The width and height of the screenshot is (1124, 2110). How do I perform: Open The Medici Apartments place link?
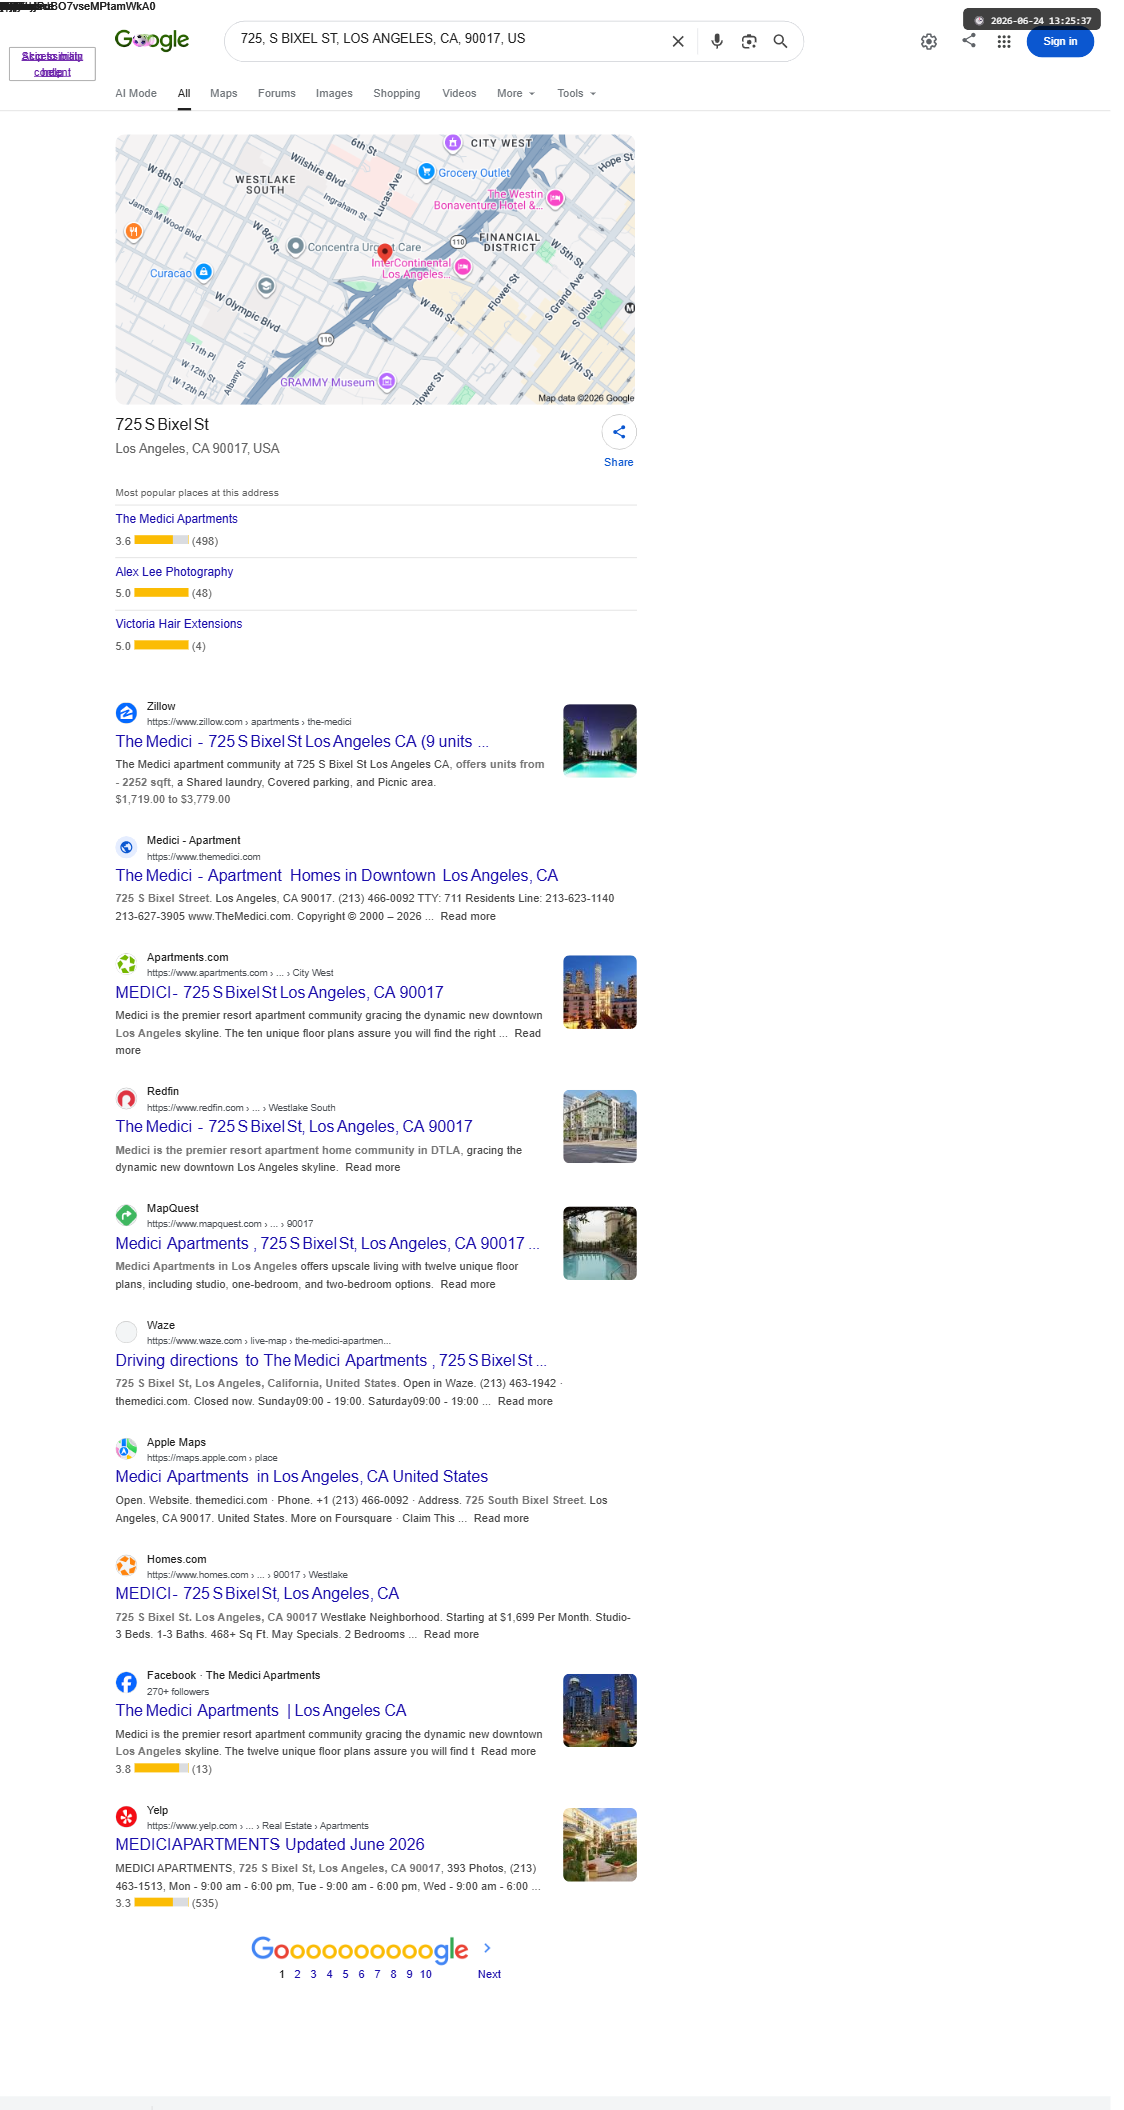point(176,519)
